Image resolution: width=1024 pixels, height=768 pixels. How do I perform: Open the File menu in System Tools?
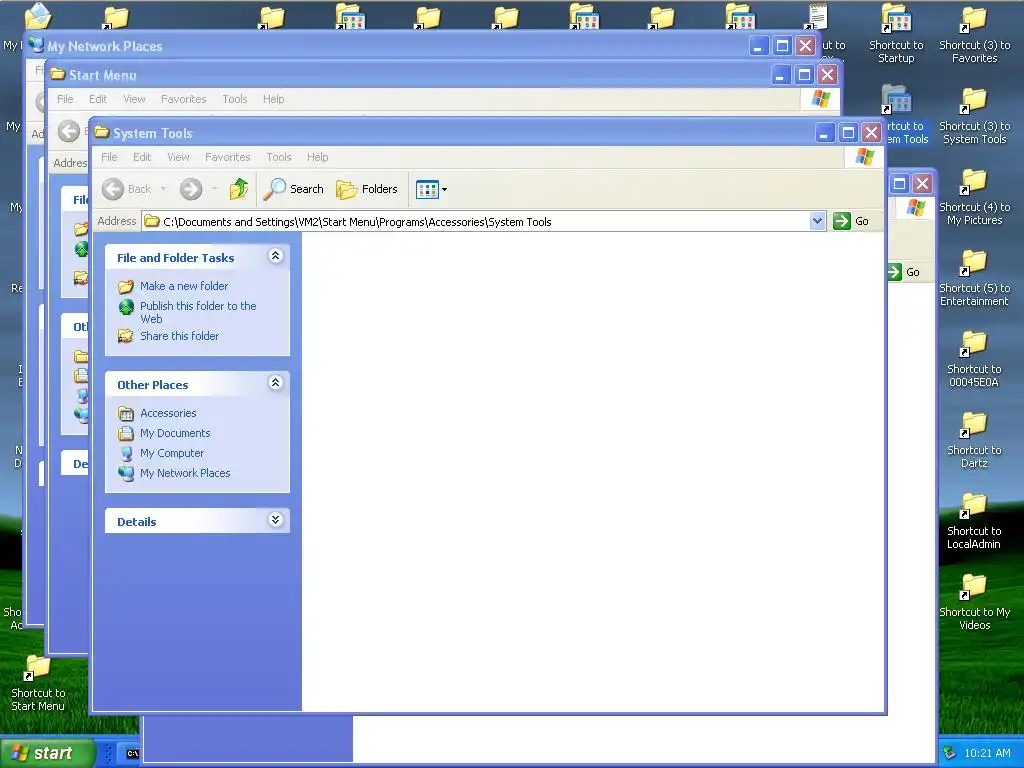coord(109,157)
